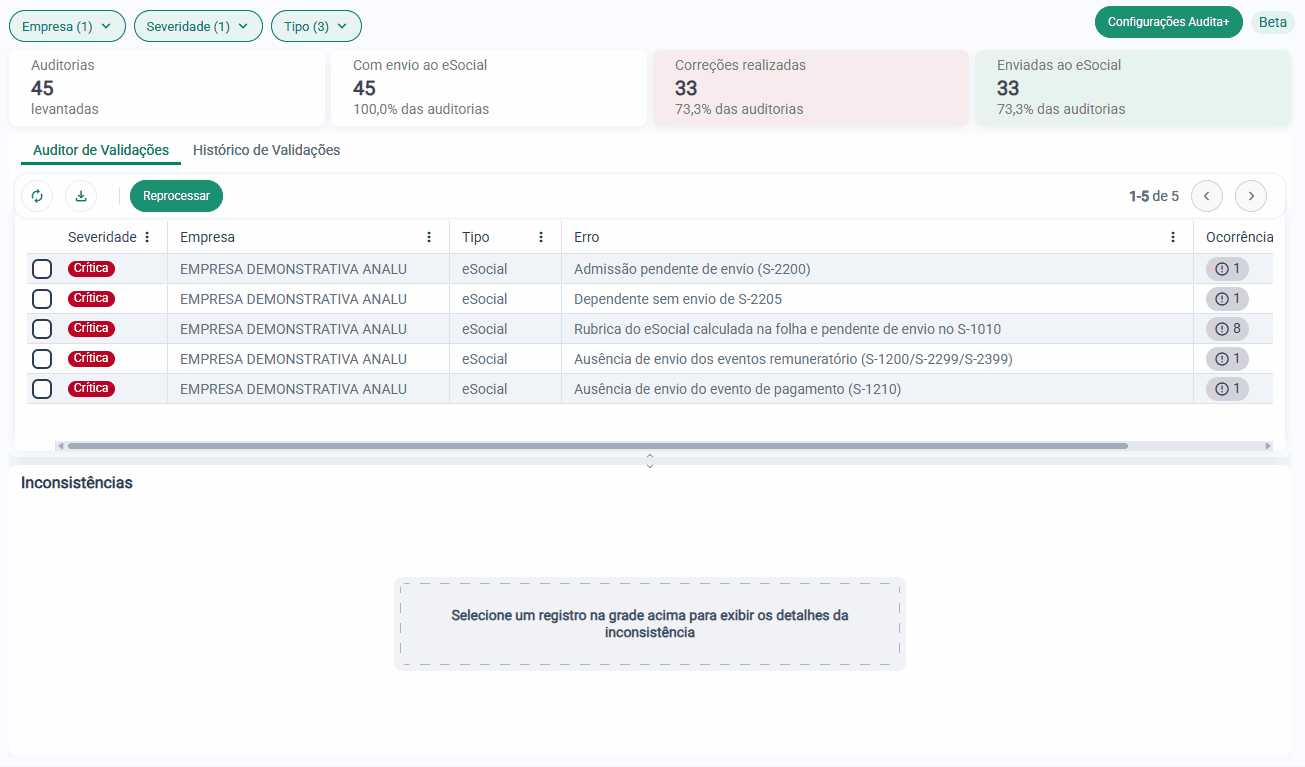The image size is (1305, 767).
Task: Switch to Auditor de Validações tab
Action: click(x=101, y=150)
